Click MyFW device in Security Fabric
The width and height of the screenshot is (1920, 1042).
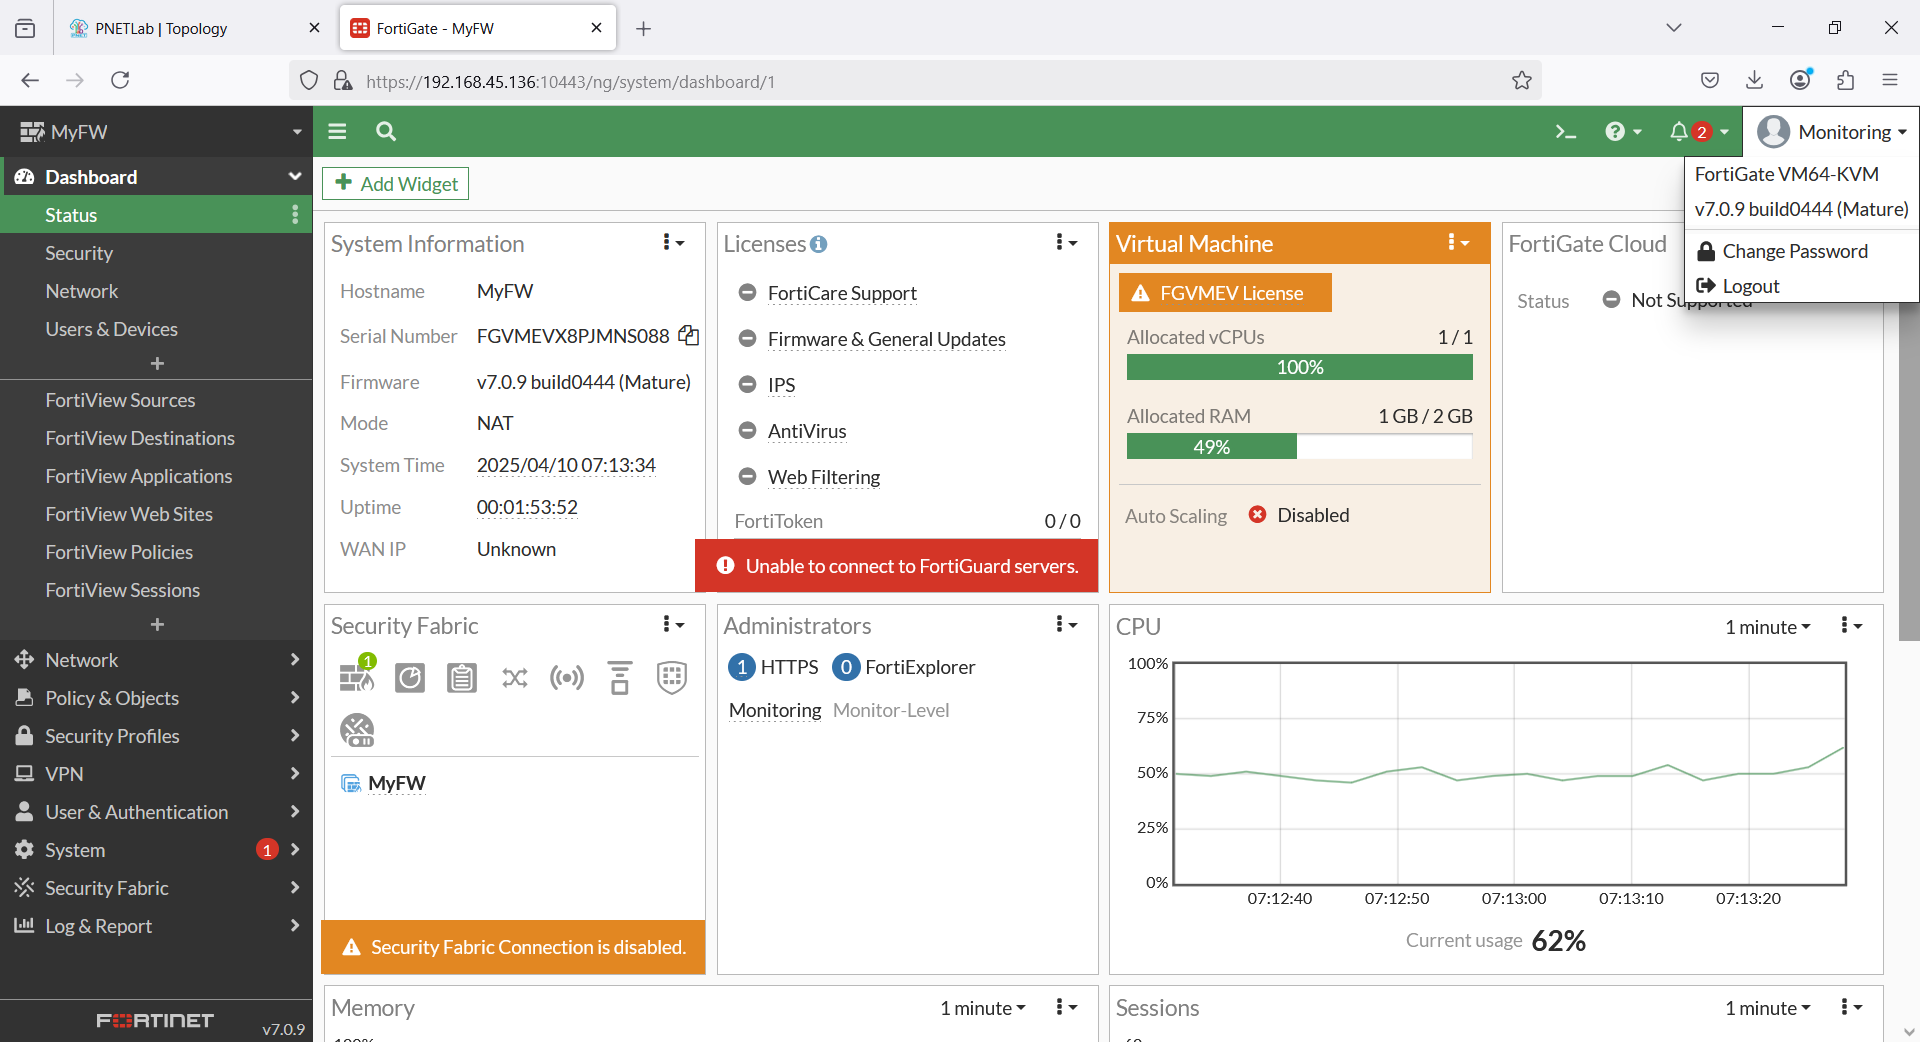(x=397, y=783)
